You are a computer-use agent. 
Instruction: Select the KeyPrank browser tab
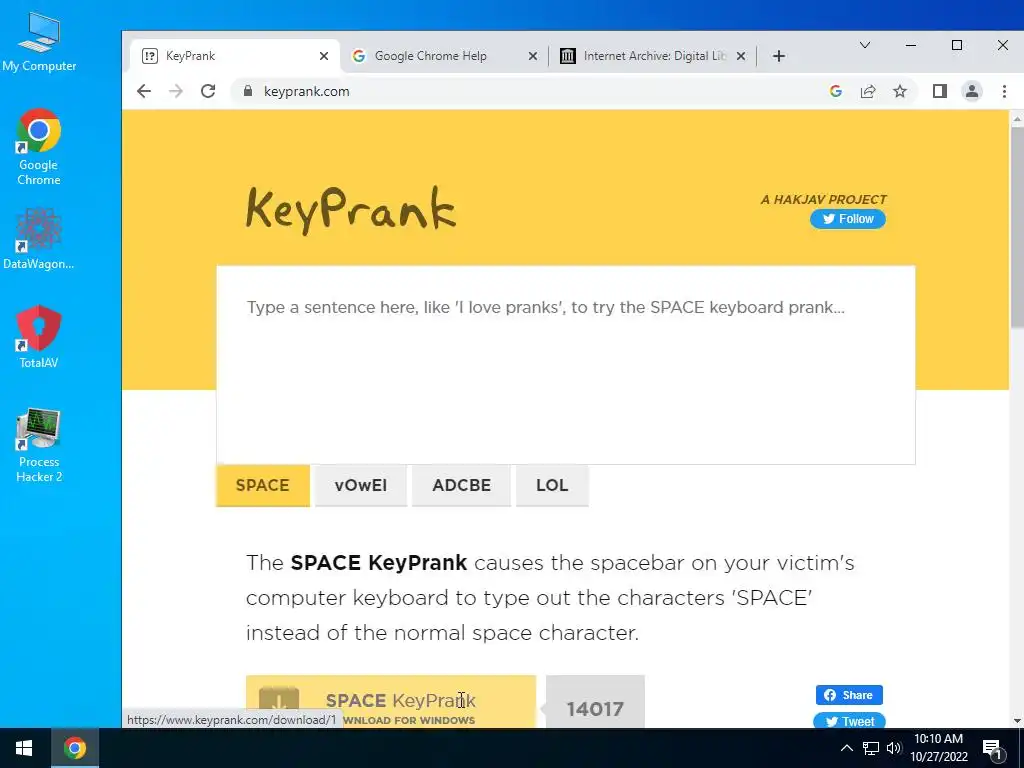pos(234,56)
